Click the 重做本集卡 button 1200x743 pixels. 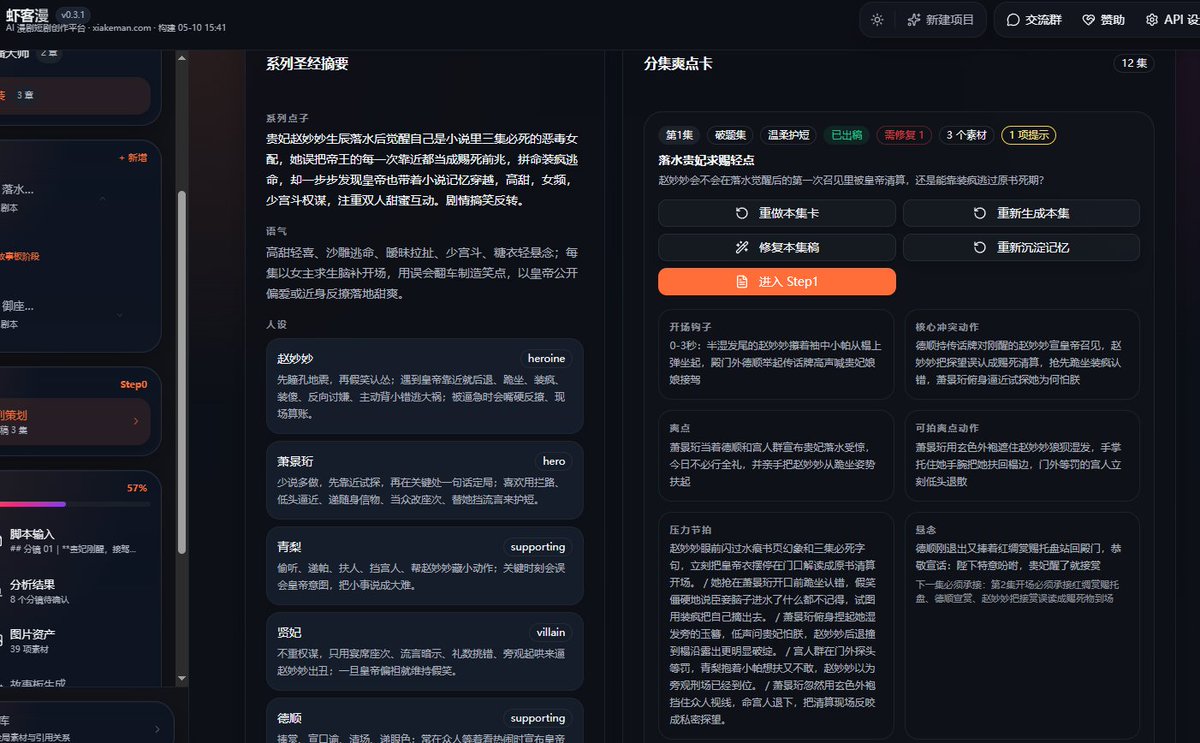coord(777,213)
